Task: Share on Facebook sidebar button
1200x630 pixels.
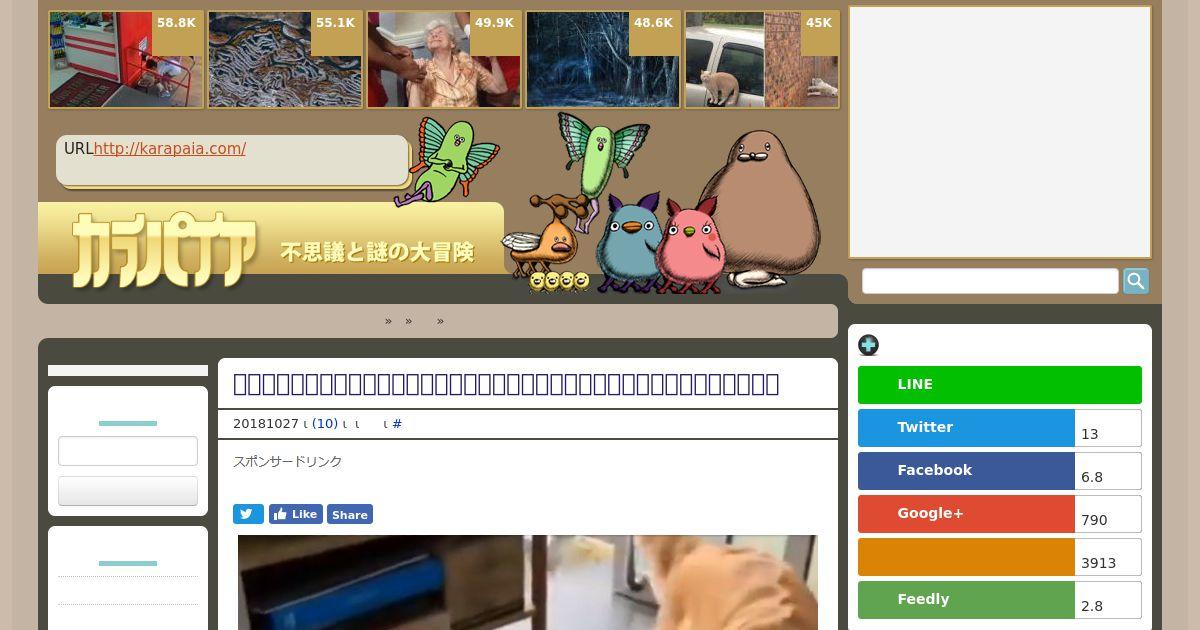Action: (x=966, y=471)
